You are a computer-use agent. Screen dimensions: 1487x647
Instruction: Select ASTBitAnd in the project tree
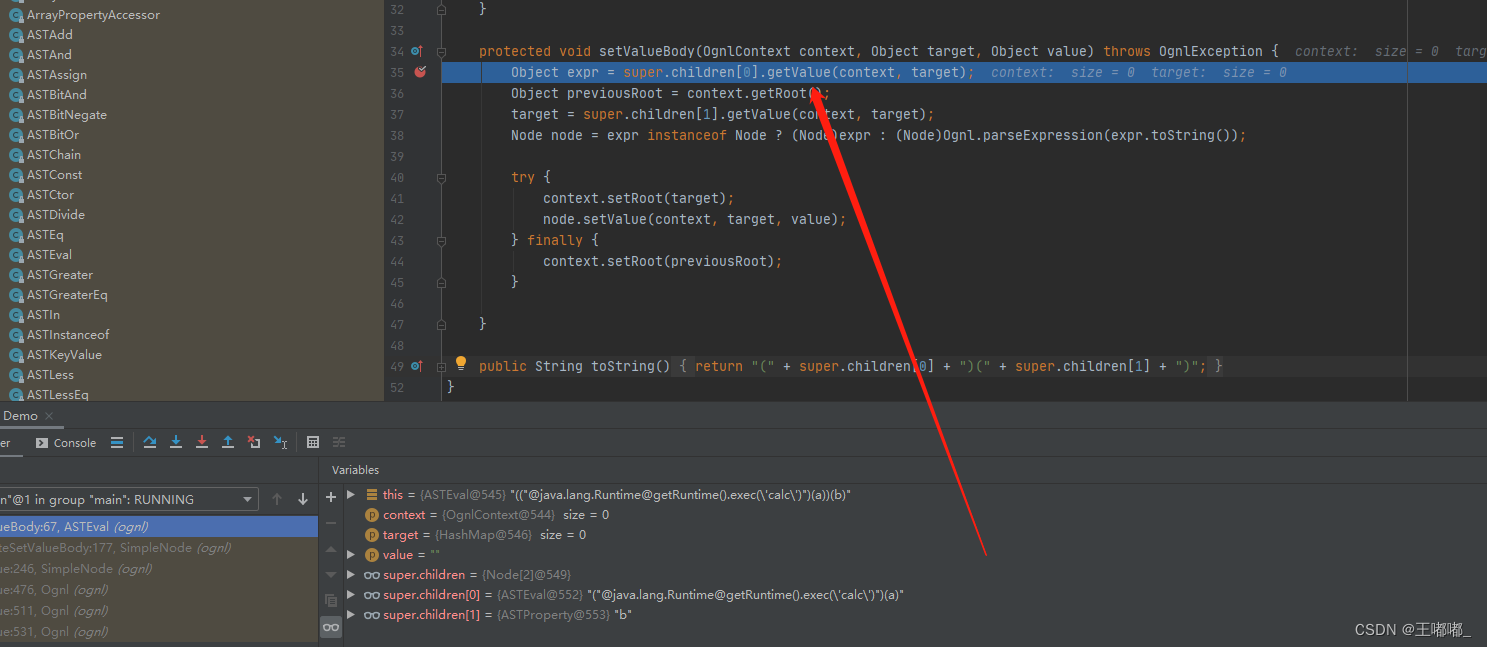point(57,95)
